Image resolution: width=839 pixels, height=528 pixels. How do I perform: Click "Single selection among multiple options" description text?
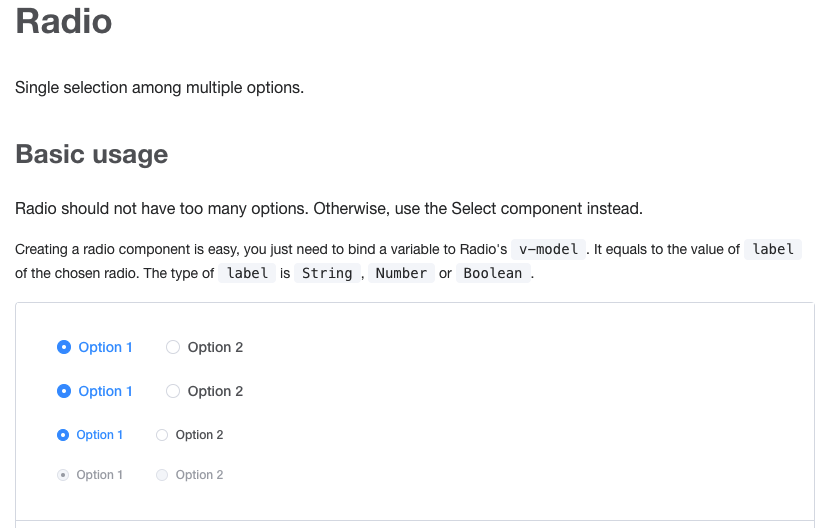[159, 87]
